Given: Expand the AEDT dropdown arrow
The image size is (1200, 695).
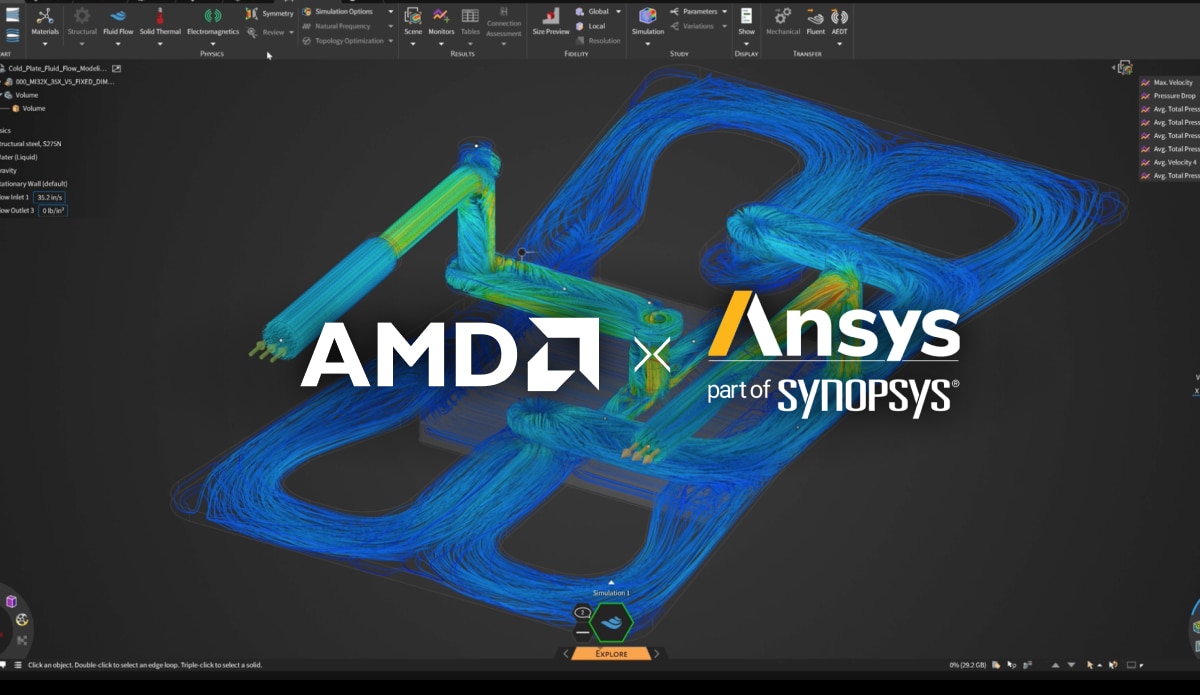Looking at the screenshot, I should point(840,44).
